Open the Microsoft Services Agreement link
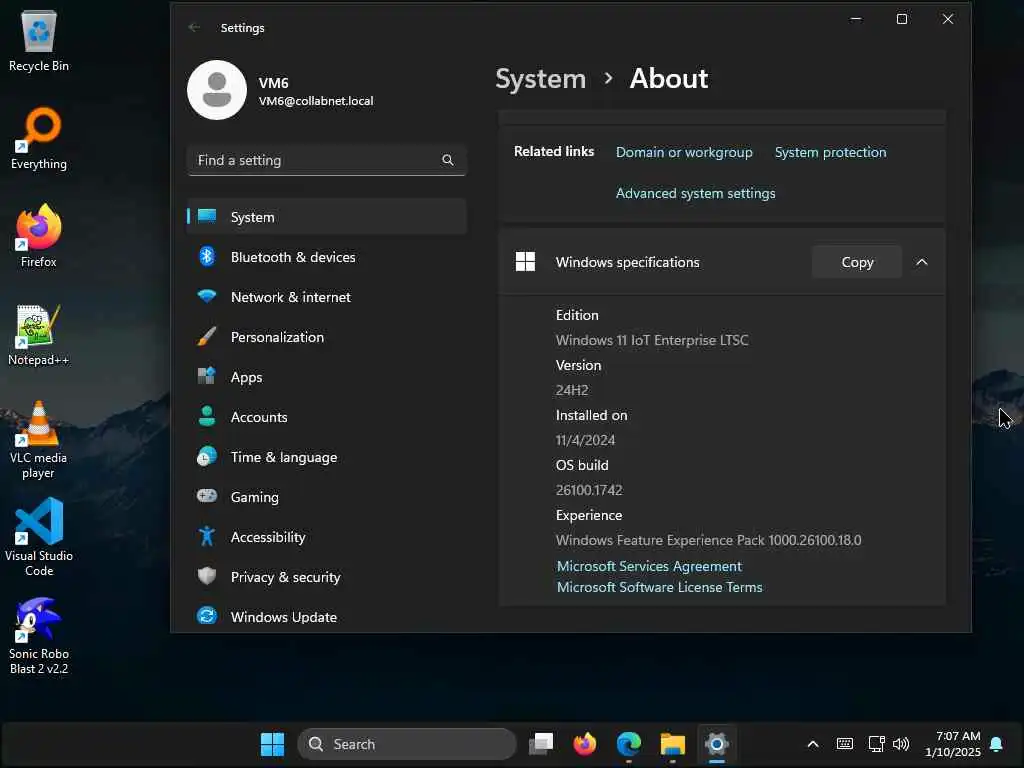This screenshot has width=1024, height=768. pos(649,566)
